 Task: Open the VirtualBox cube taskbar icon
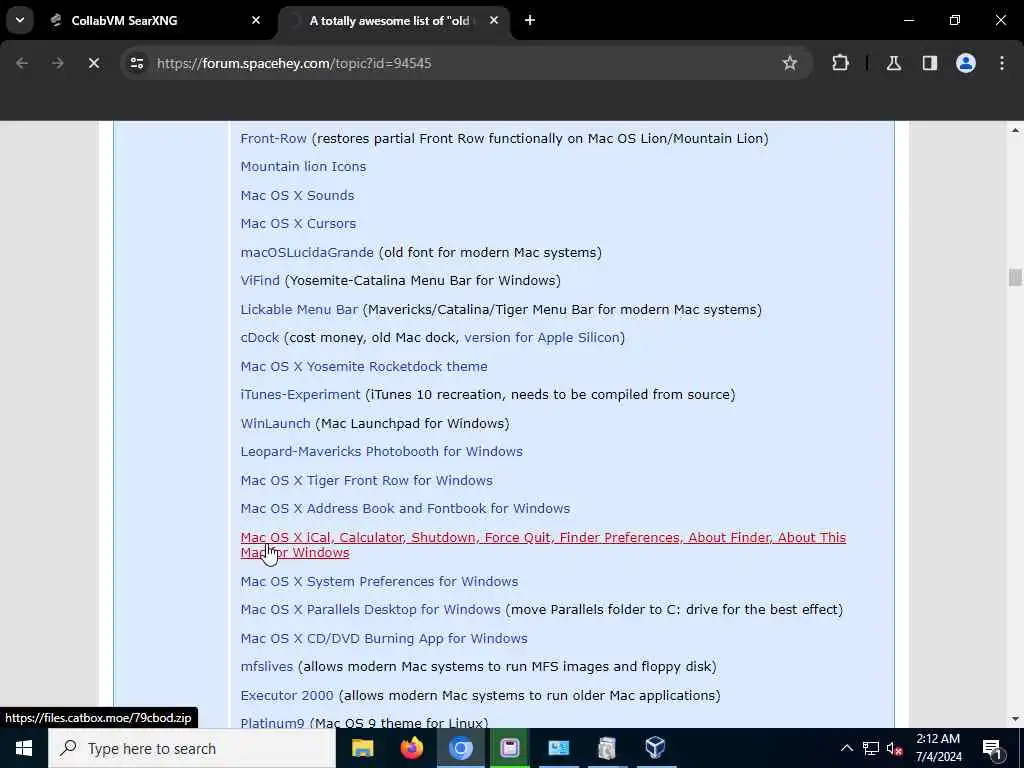click(655, 748)
